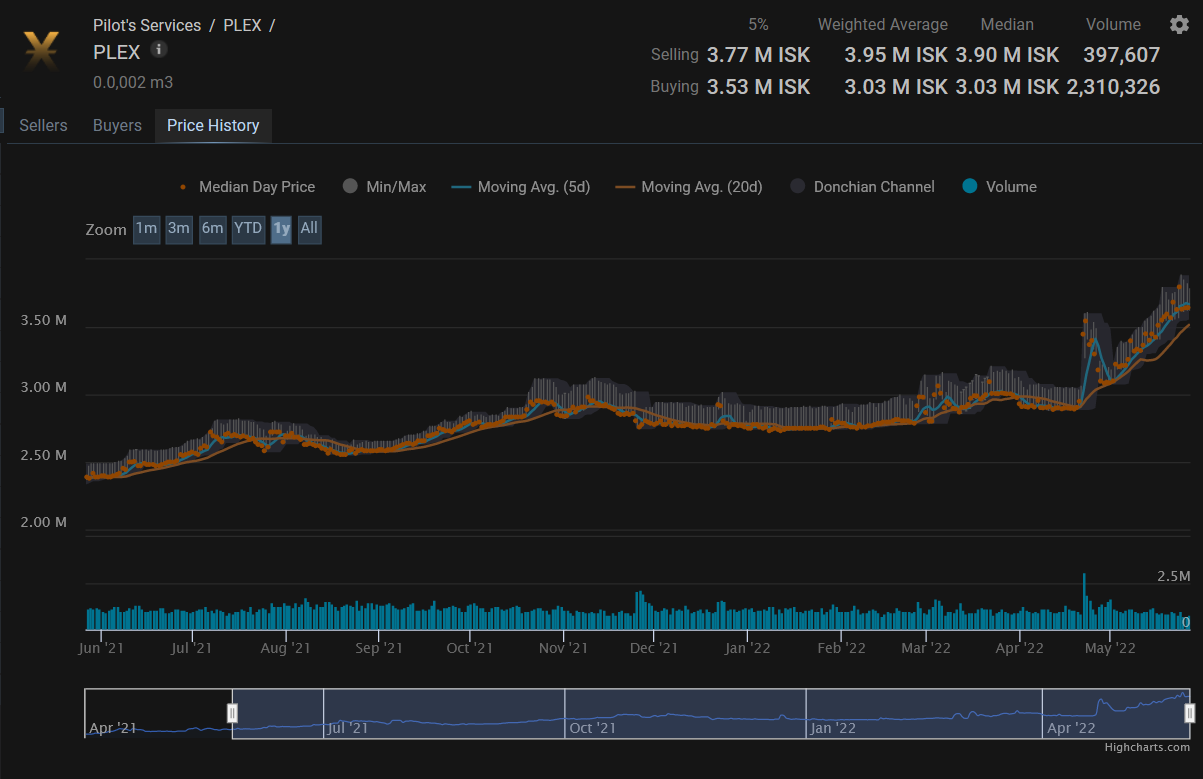Select the Price History tab
Image resolution: width=1203 pixels, height=779 pixels.
point(213,126)
